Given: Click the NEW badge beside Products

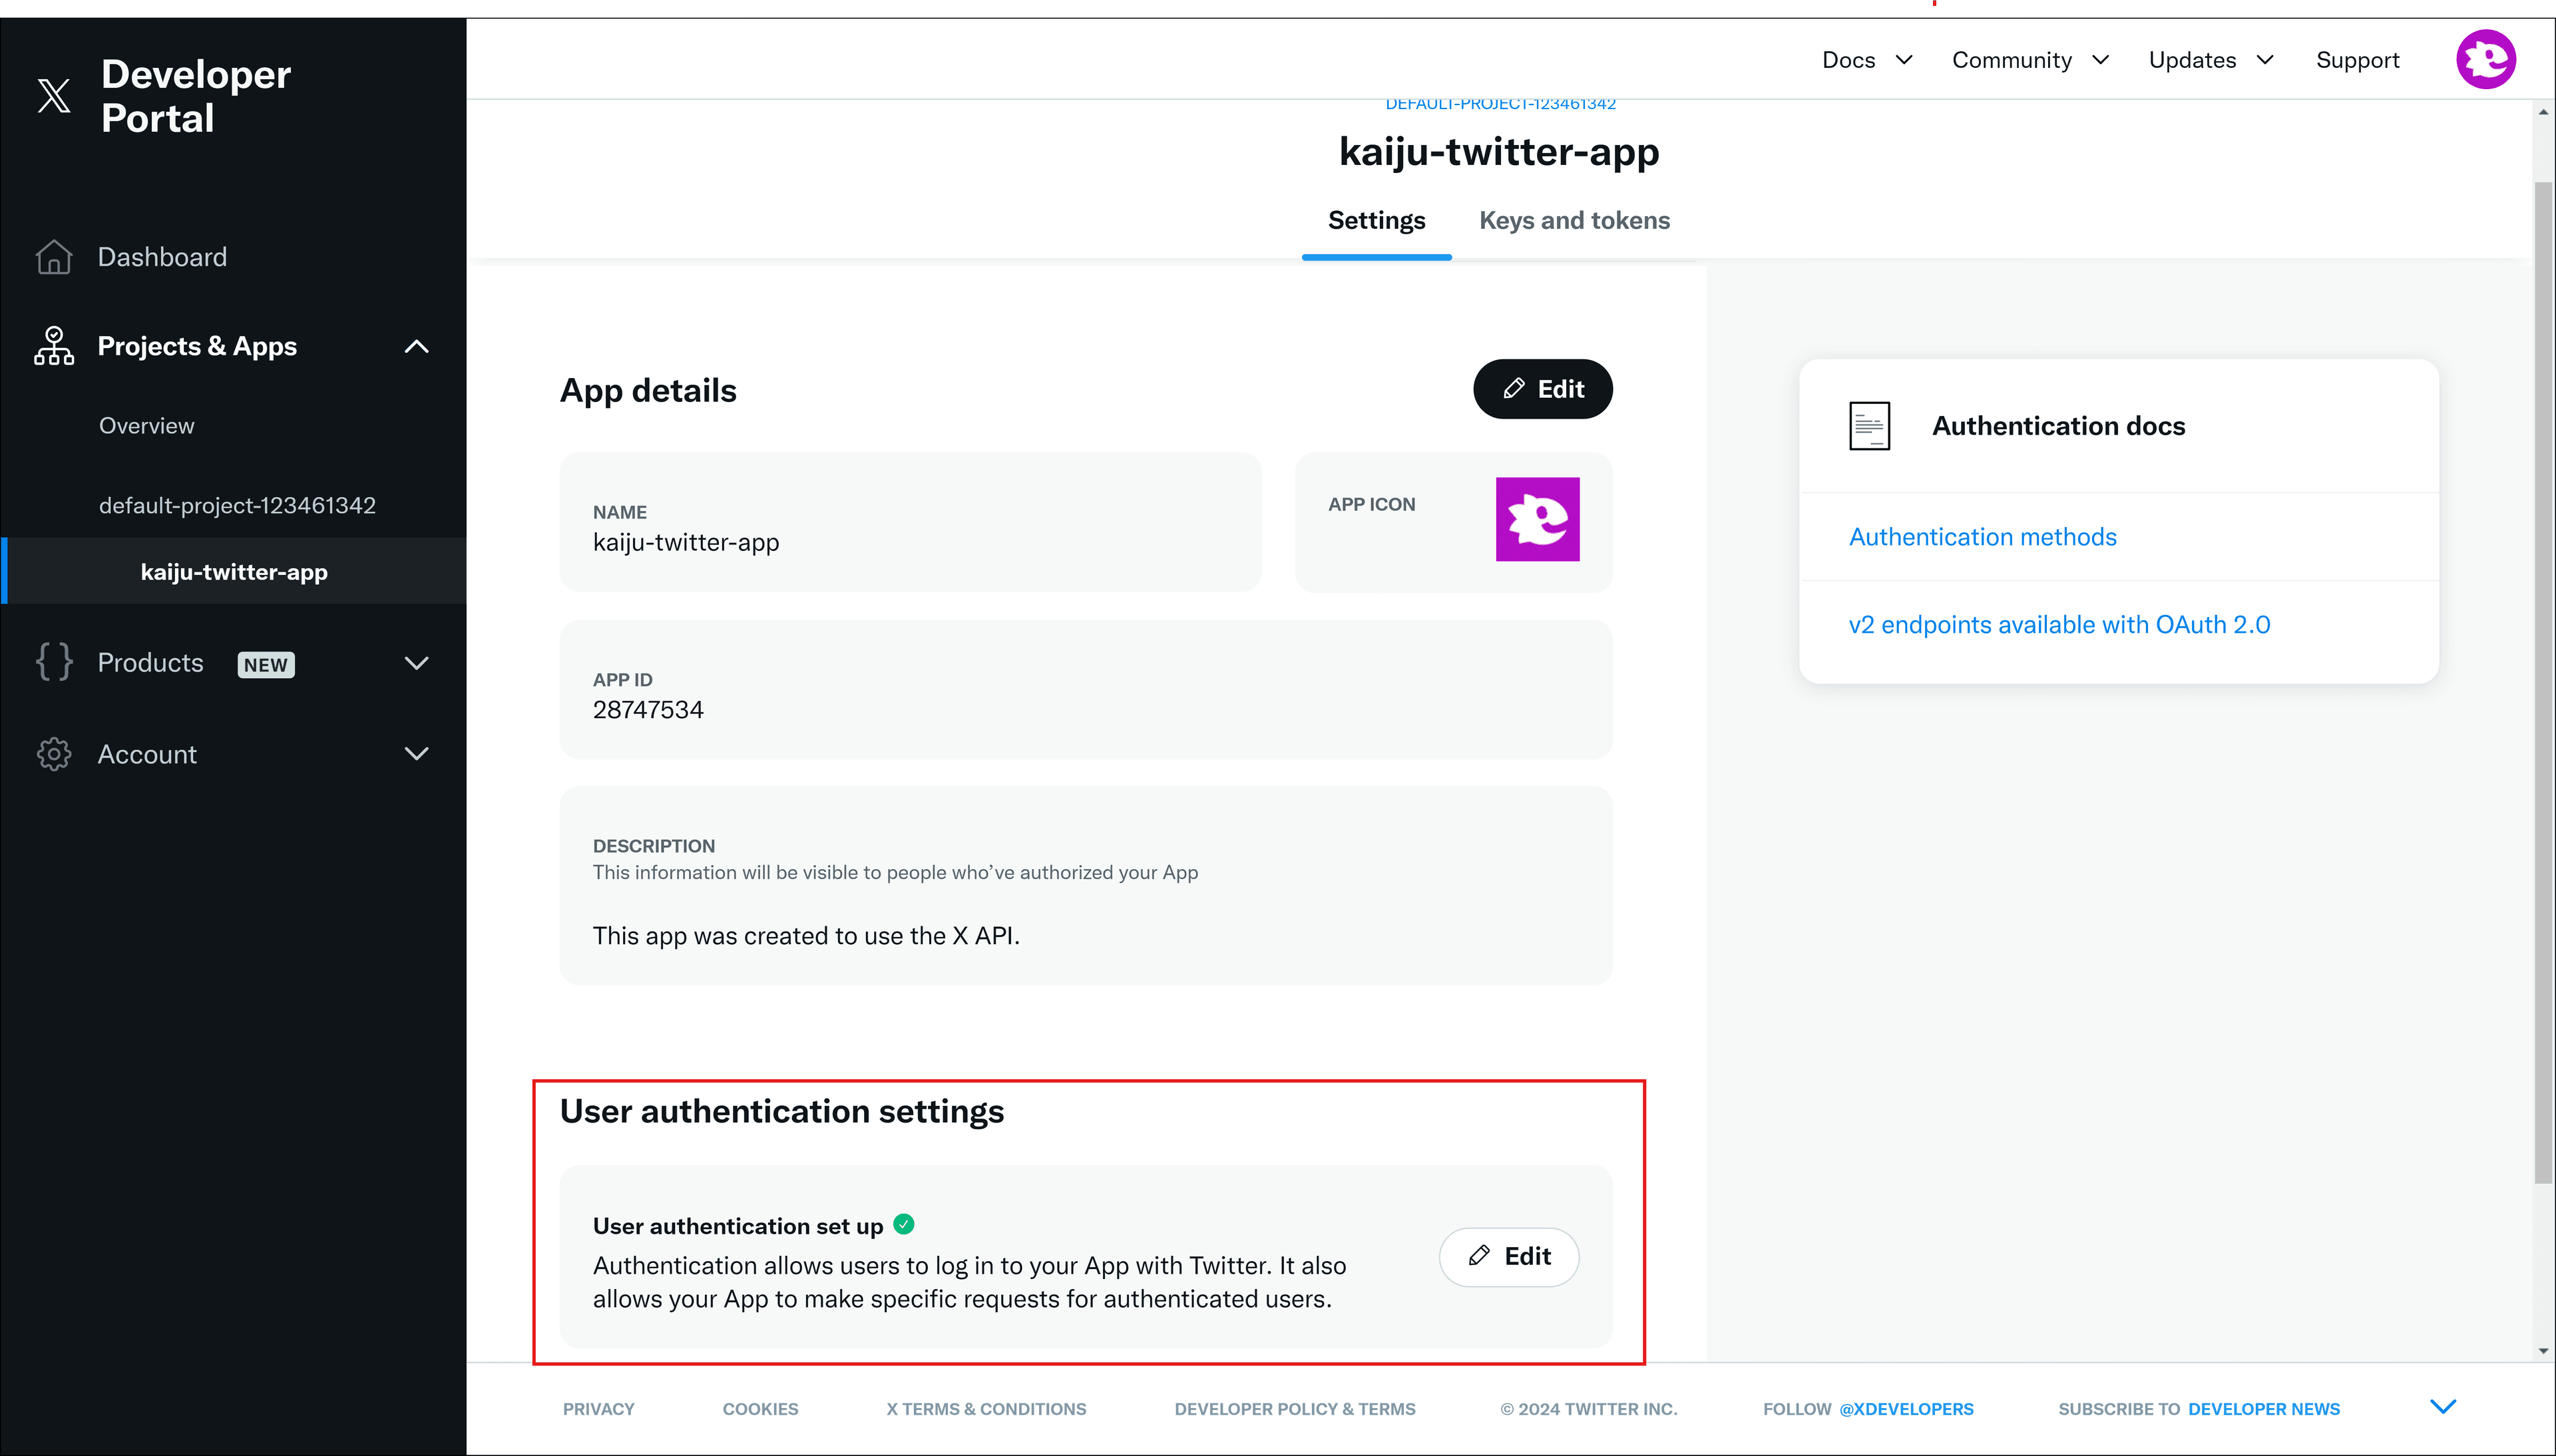Looking at the screenshot, I should point(266,665).
